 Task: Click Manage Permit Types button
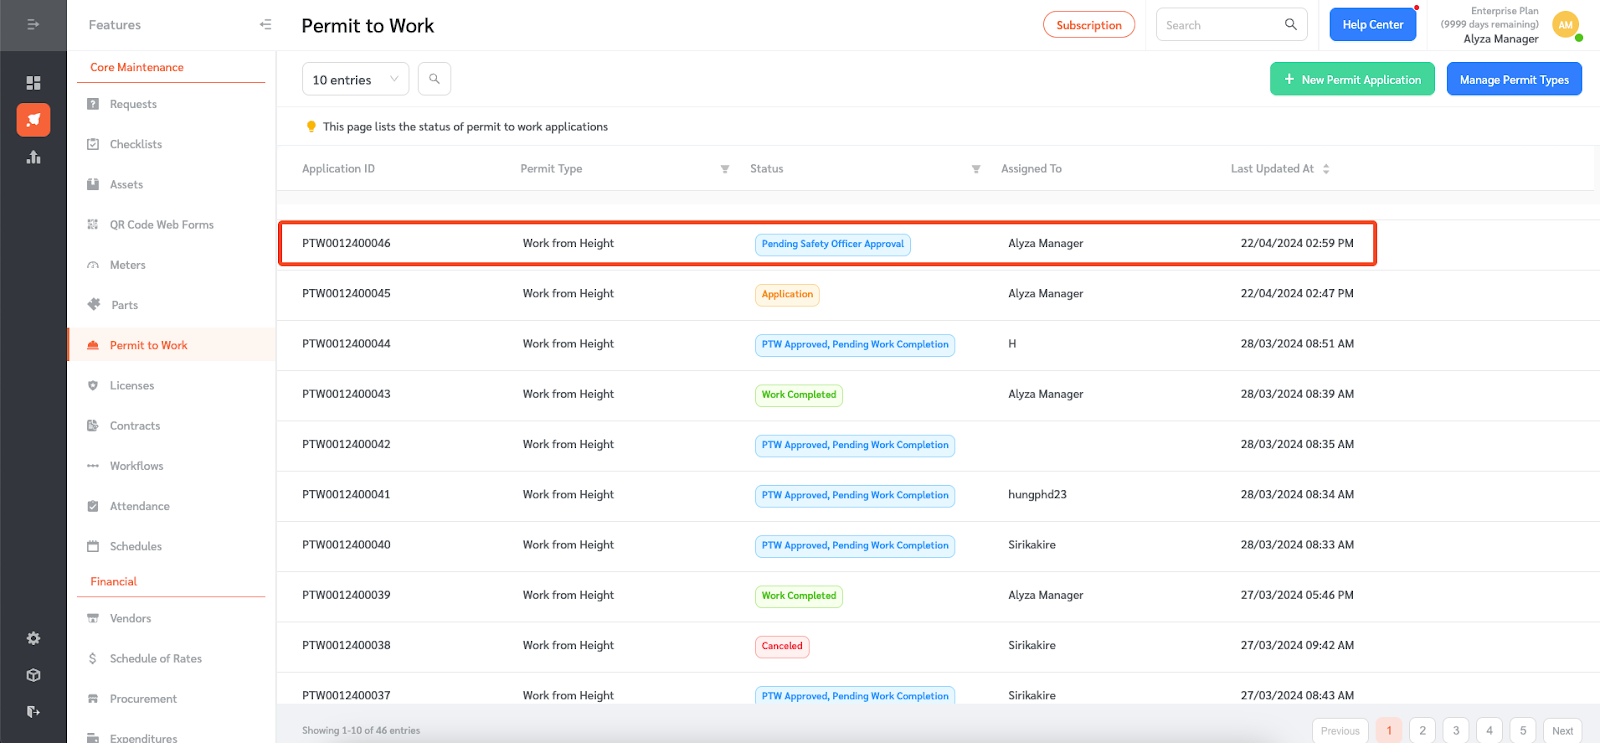pyautogui.click(x=1514, y=79)
